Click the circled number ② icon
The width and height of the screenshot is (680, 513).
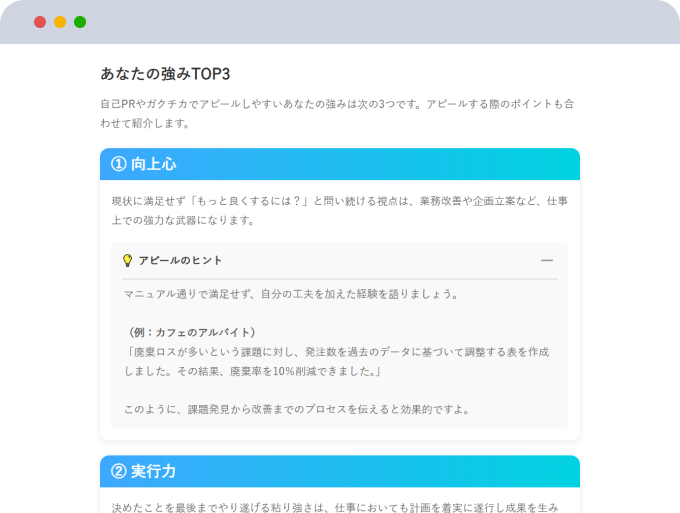click(118, 471)
